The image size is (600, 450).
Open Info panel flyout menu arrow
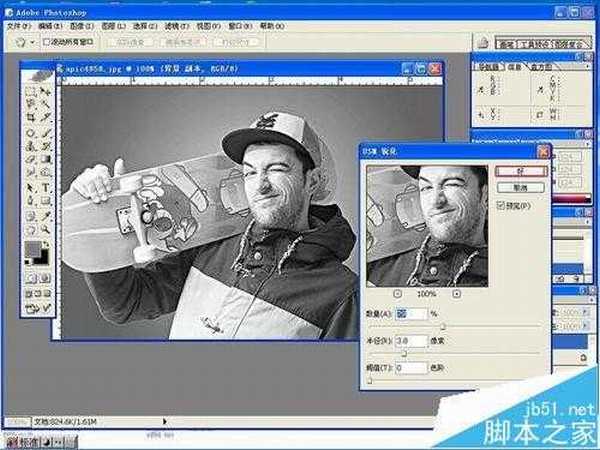click(x=588, y=67)
